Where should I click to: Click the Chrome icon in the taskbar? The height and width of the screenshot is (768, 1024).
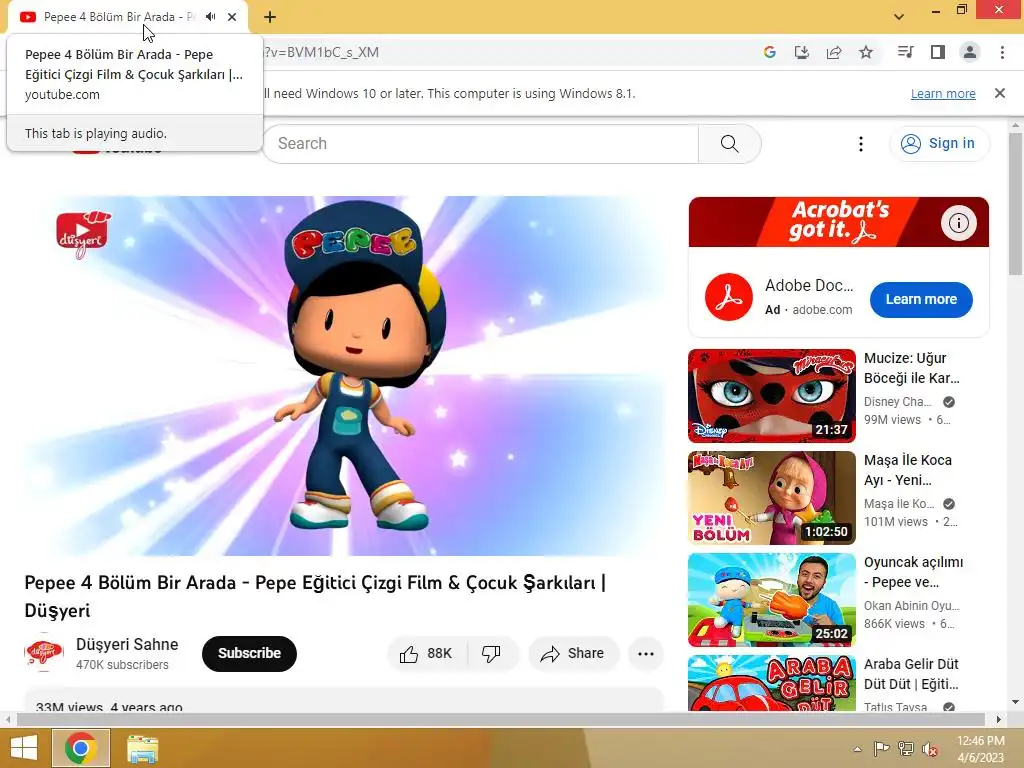(x=81, y=748)
